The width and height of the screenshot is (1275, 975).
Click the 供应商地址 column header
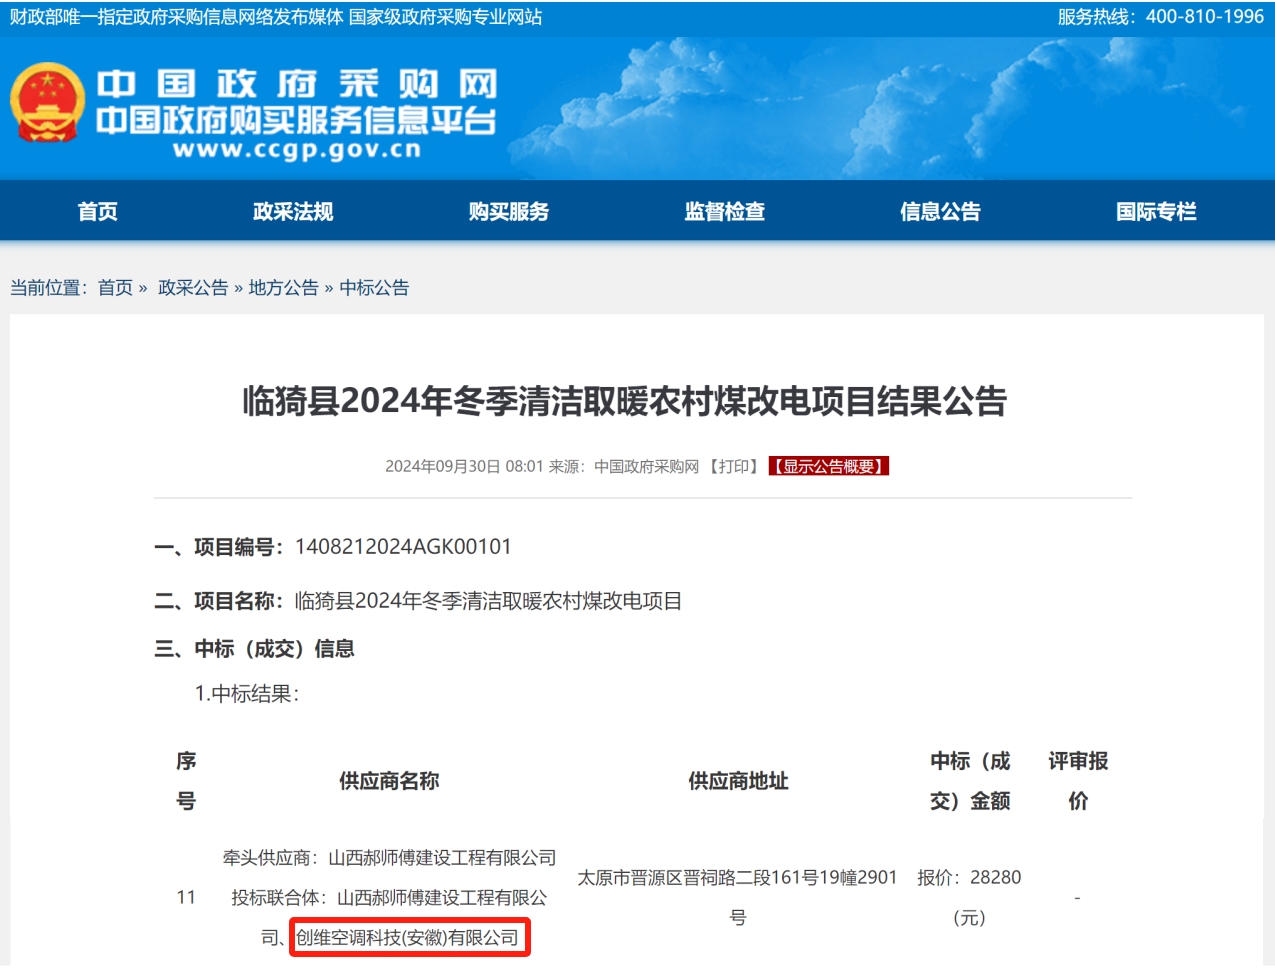click(738, 781)
